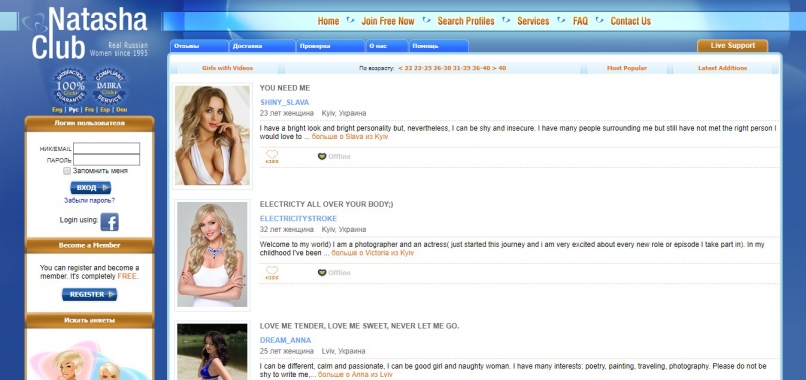
Task: Read больше о Anna из Lviv
Action: point(355,374)
